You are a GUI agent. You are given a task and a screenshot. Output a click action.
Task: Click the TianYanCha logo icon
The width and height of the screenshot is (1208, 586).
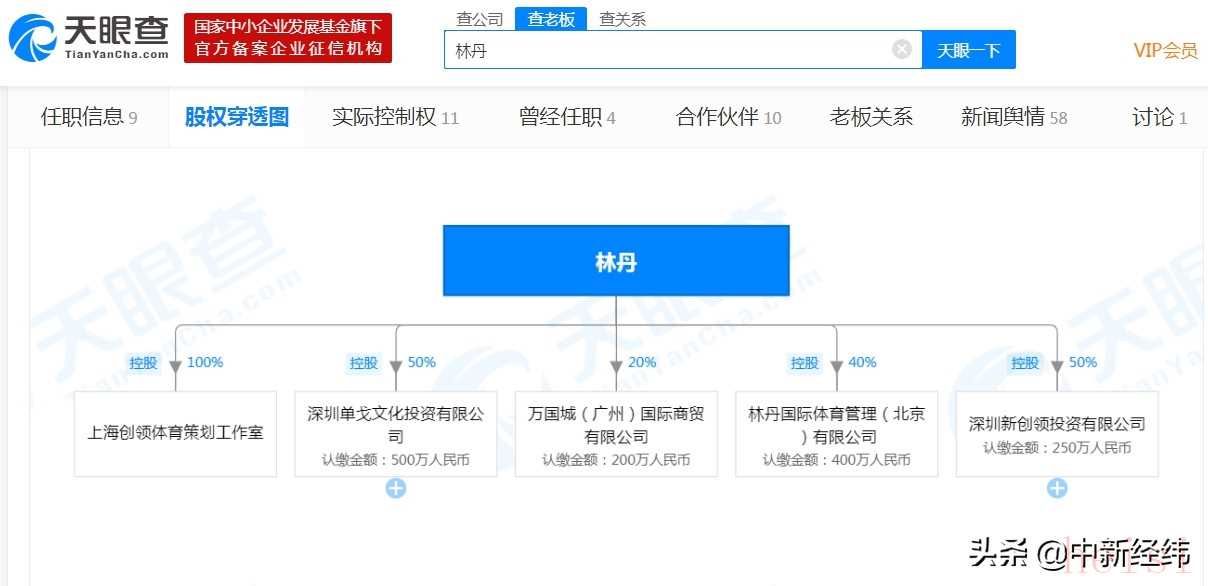32,38
